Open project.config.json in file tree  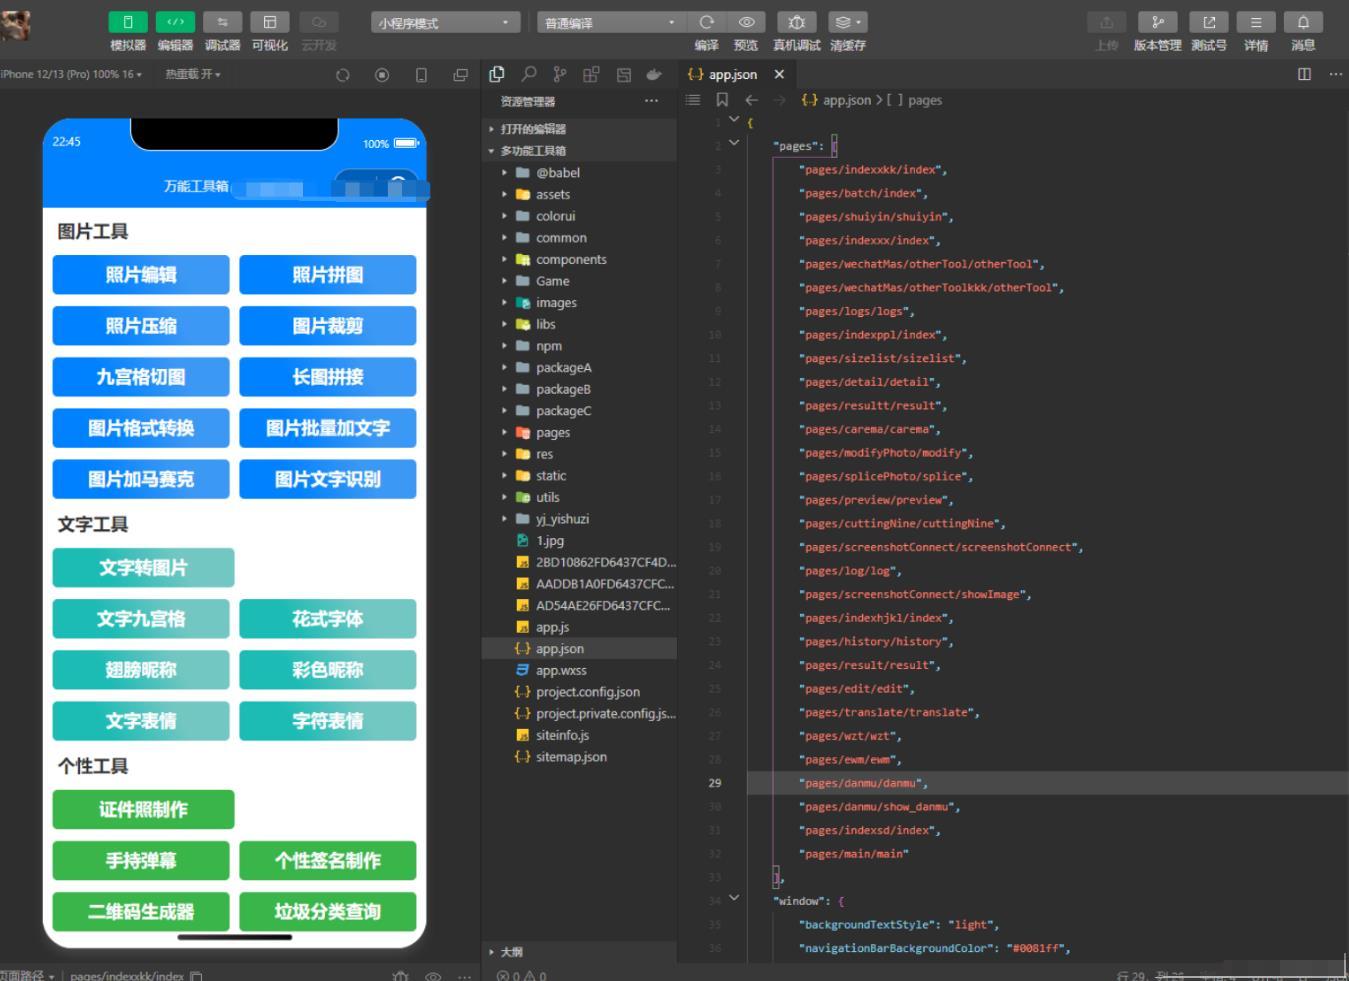pyautogui.click(x=587, y=692)
